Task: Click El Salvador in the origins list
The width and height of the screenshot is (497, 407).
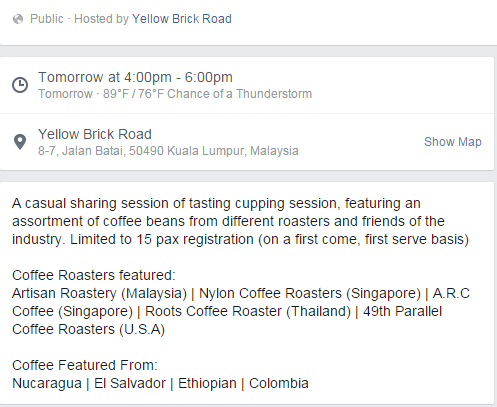Action: tap(130, 383)
